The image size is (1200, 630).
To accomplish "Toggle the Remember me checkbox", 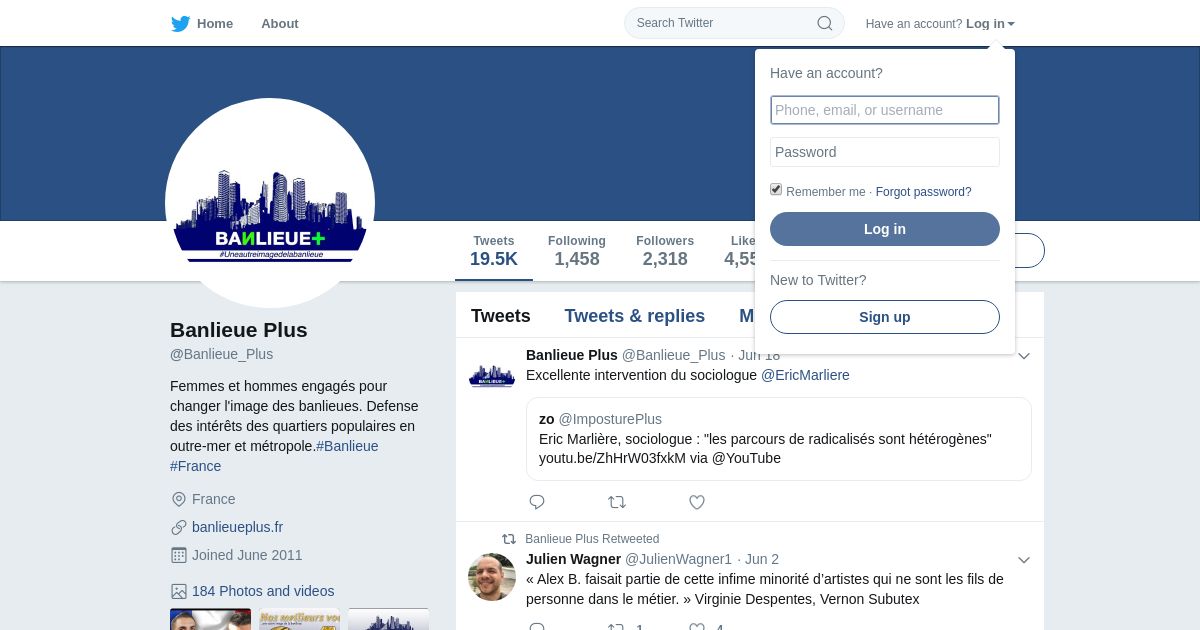I will (776, 190).
